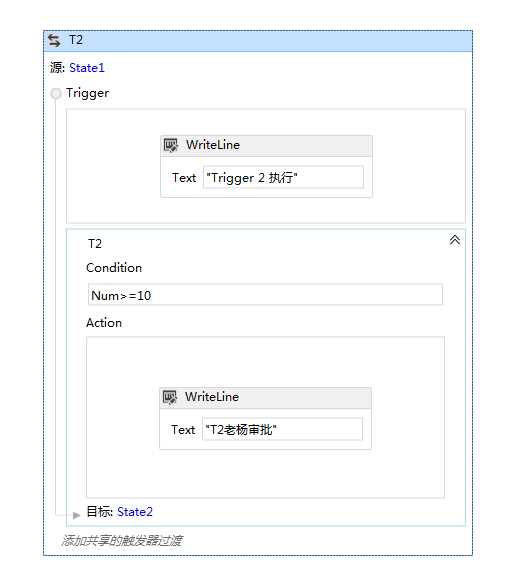The height and width of the screenshot is (579, 505).
Task: Click the Num>=10 condition field
Action: (265, 295)
